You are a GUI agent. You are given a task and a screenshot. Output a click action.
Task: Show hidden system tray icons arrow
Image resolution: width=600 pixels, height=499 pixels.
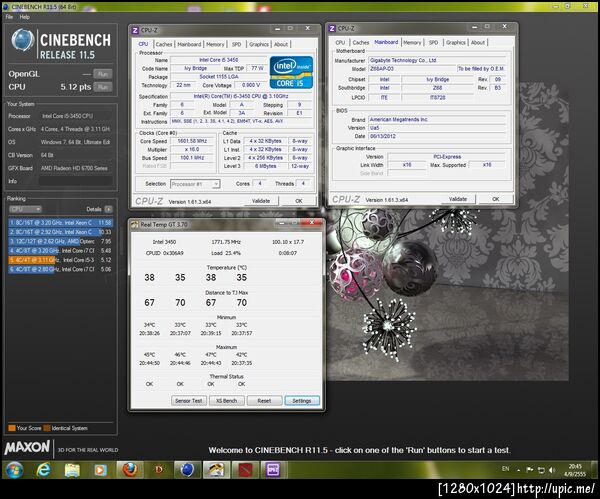(x=518, y=470)
